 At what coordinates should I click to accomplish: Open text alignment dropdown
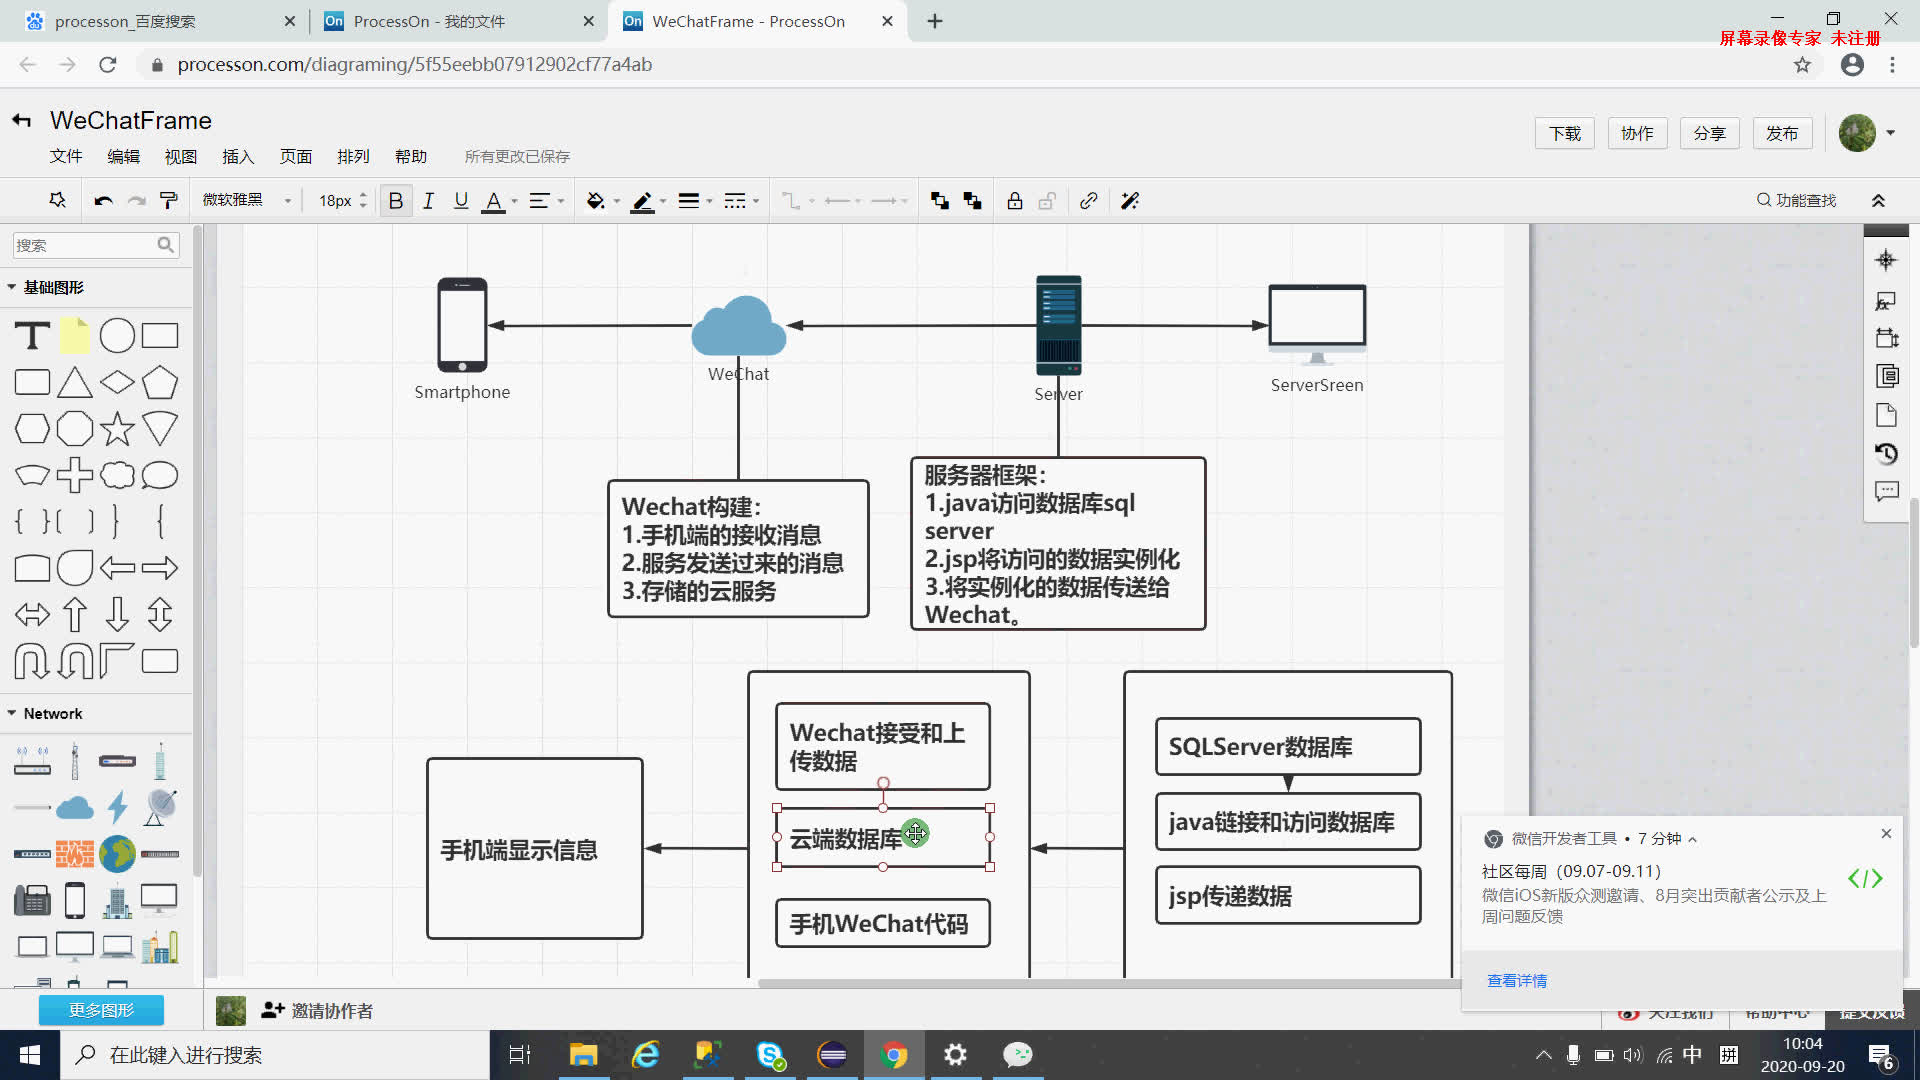coord(546,201)
